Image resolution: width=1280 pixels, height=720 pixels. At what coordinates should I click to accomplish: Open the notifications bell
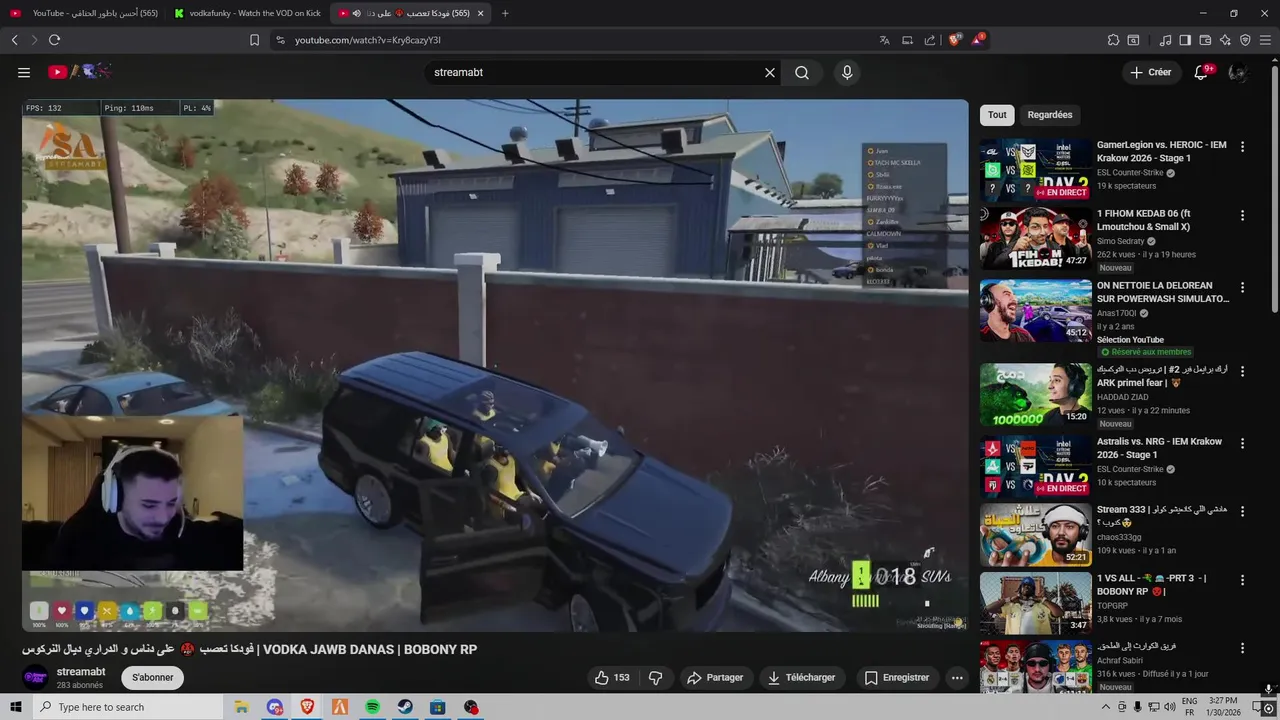(1202, 72)
